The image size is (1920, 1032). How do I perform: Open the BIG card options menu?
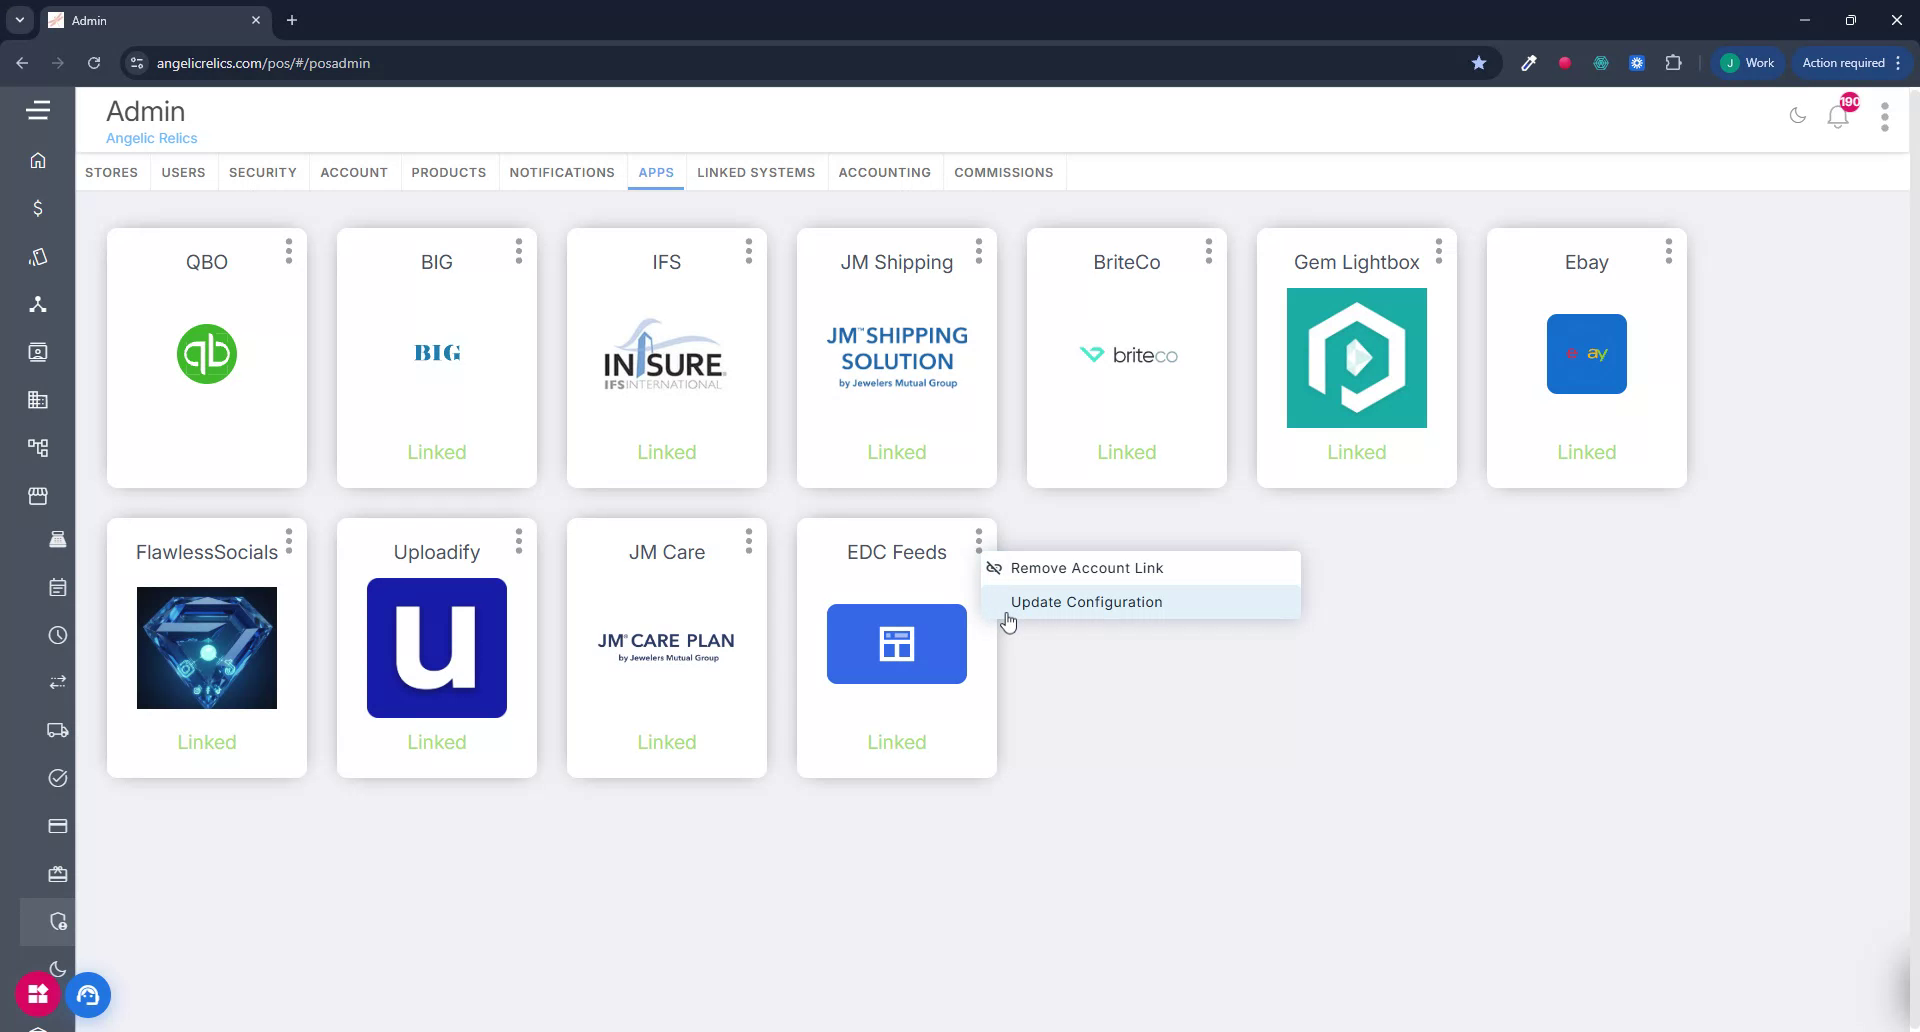click(519, 251)
